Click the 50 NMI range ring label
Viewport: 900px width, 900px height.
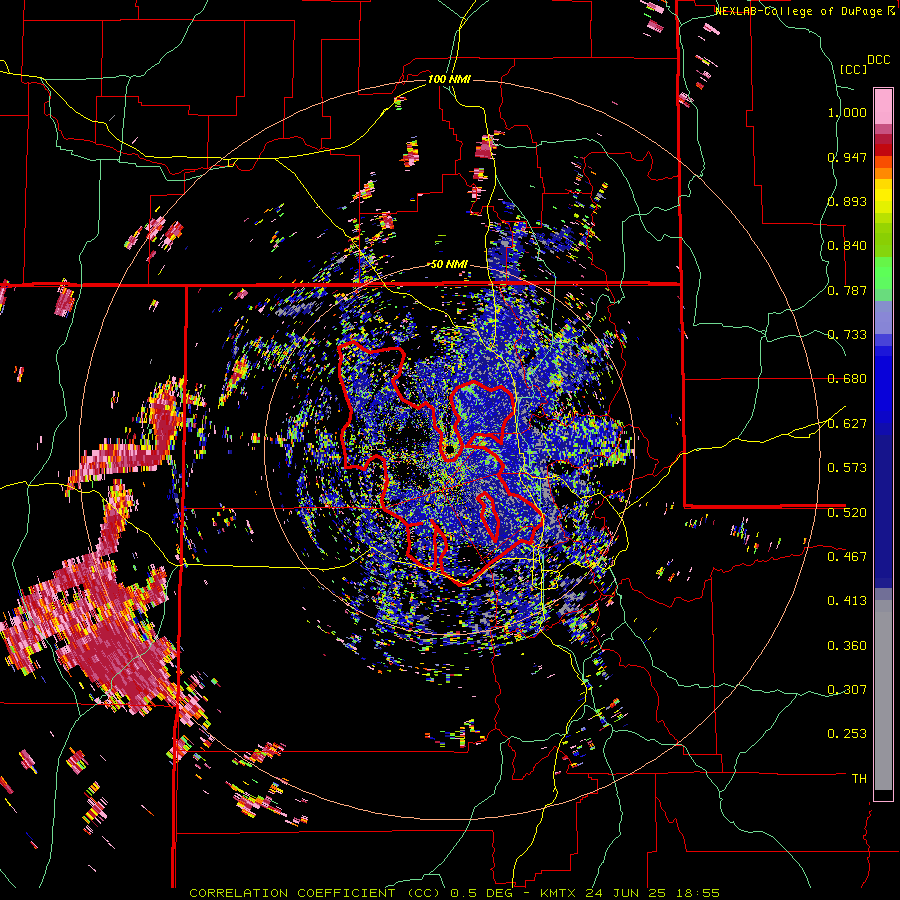click(x=449, y=264)
